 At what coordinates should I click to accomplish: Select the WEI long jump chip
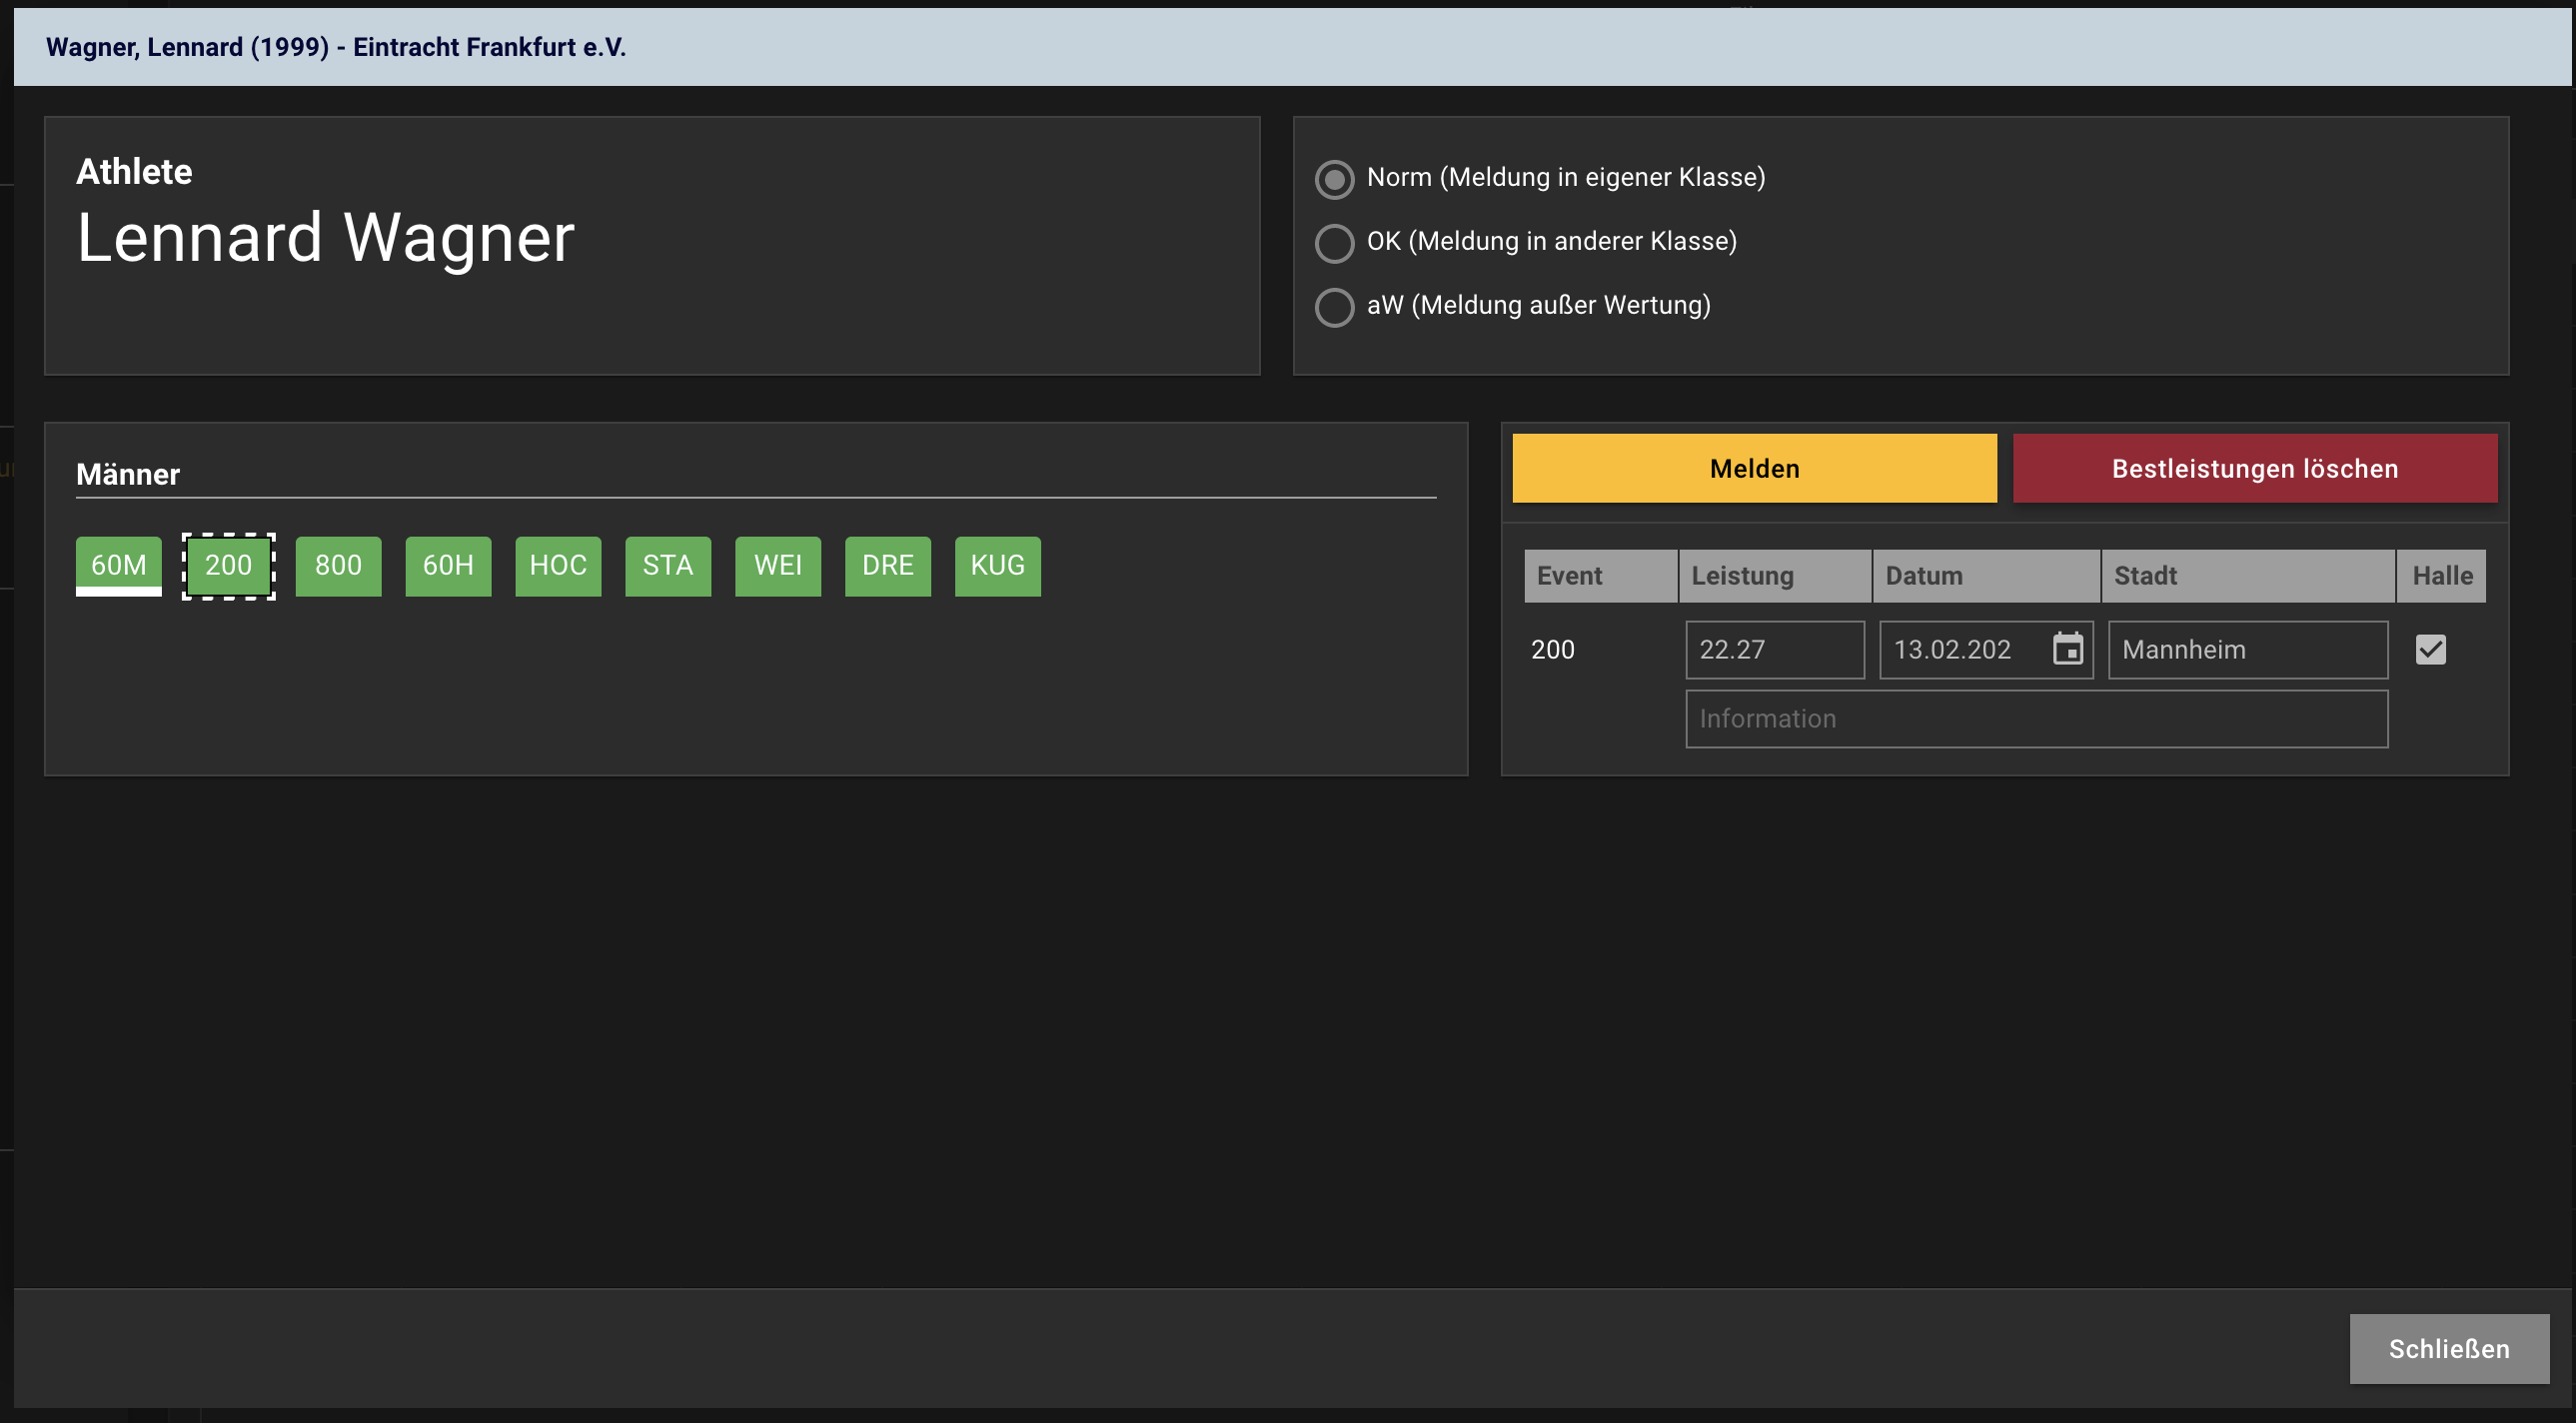[779, 566]
